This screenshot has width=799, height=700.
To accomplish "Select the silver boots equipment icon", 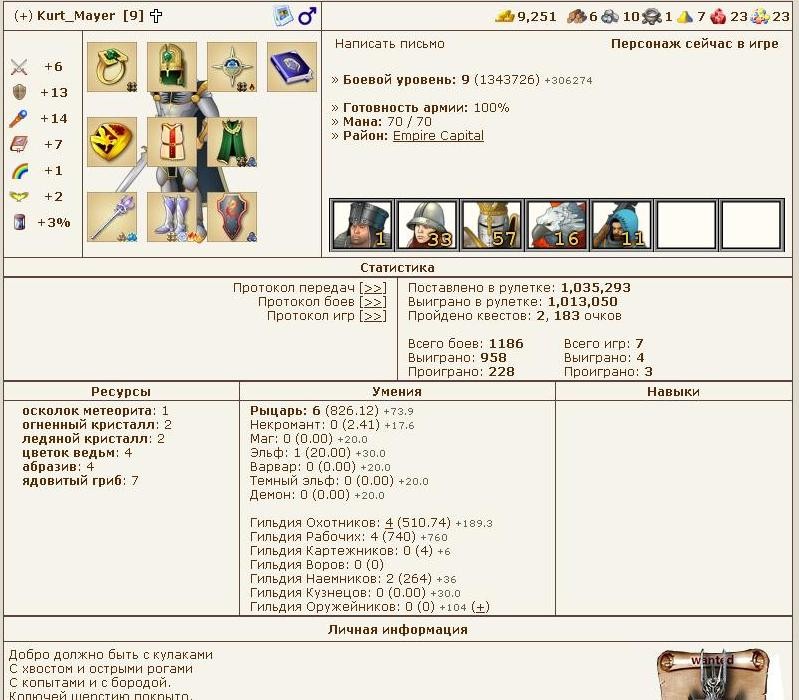I will (x=172, y=216).
